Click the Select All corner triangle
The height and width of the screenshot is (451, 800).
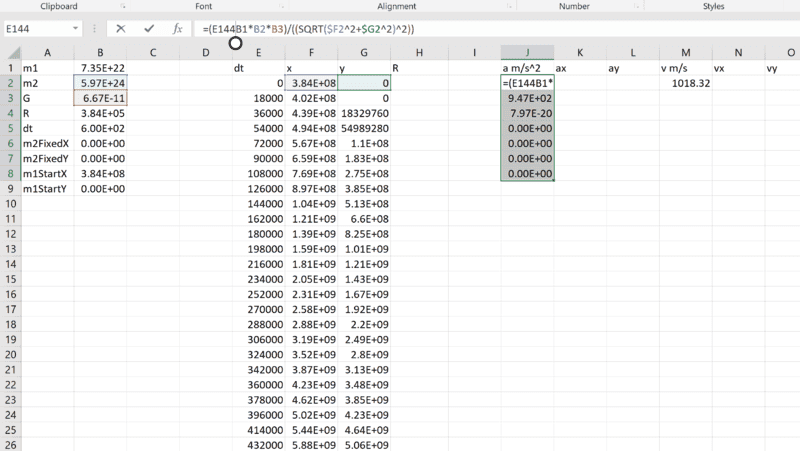point(9,52)
